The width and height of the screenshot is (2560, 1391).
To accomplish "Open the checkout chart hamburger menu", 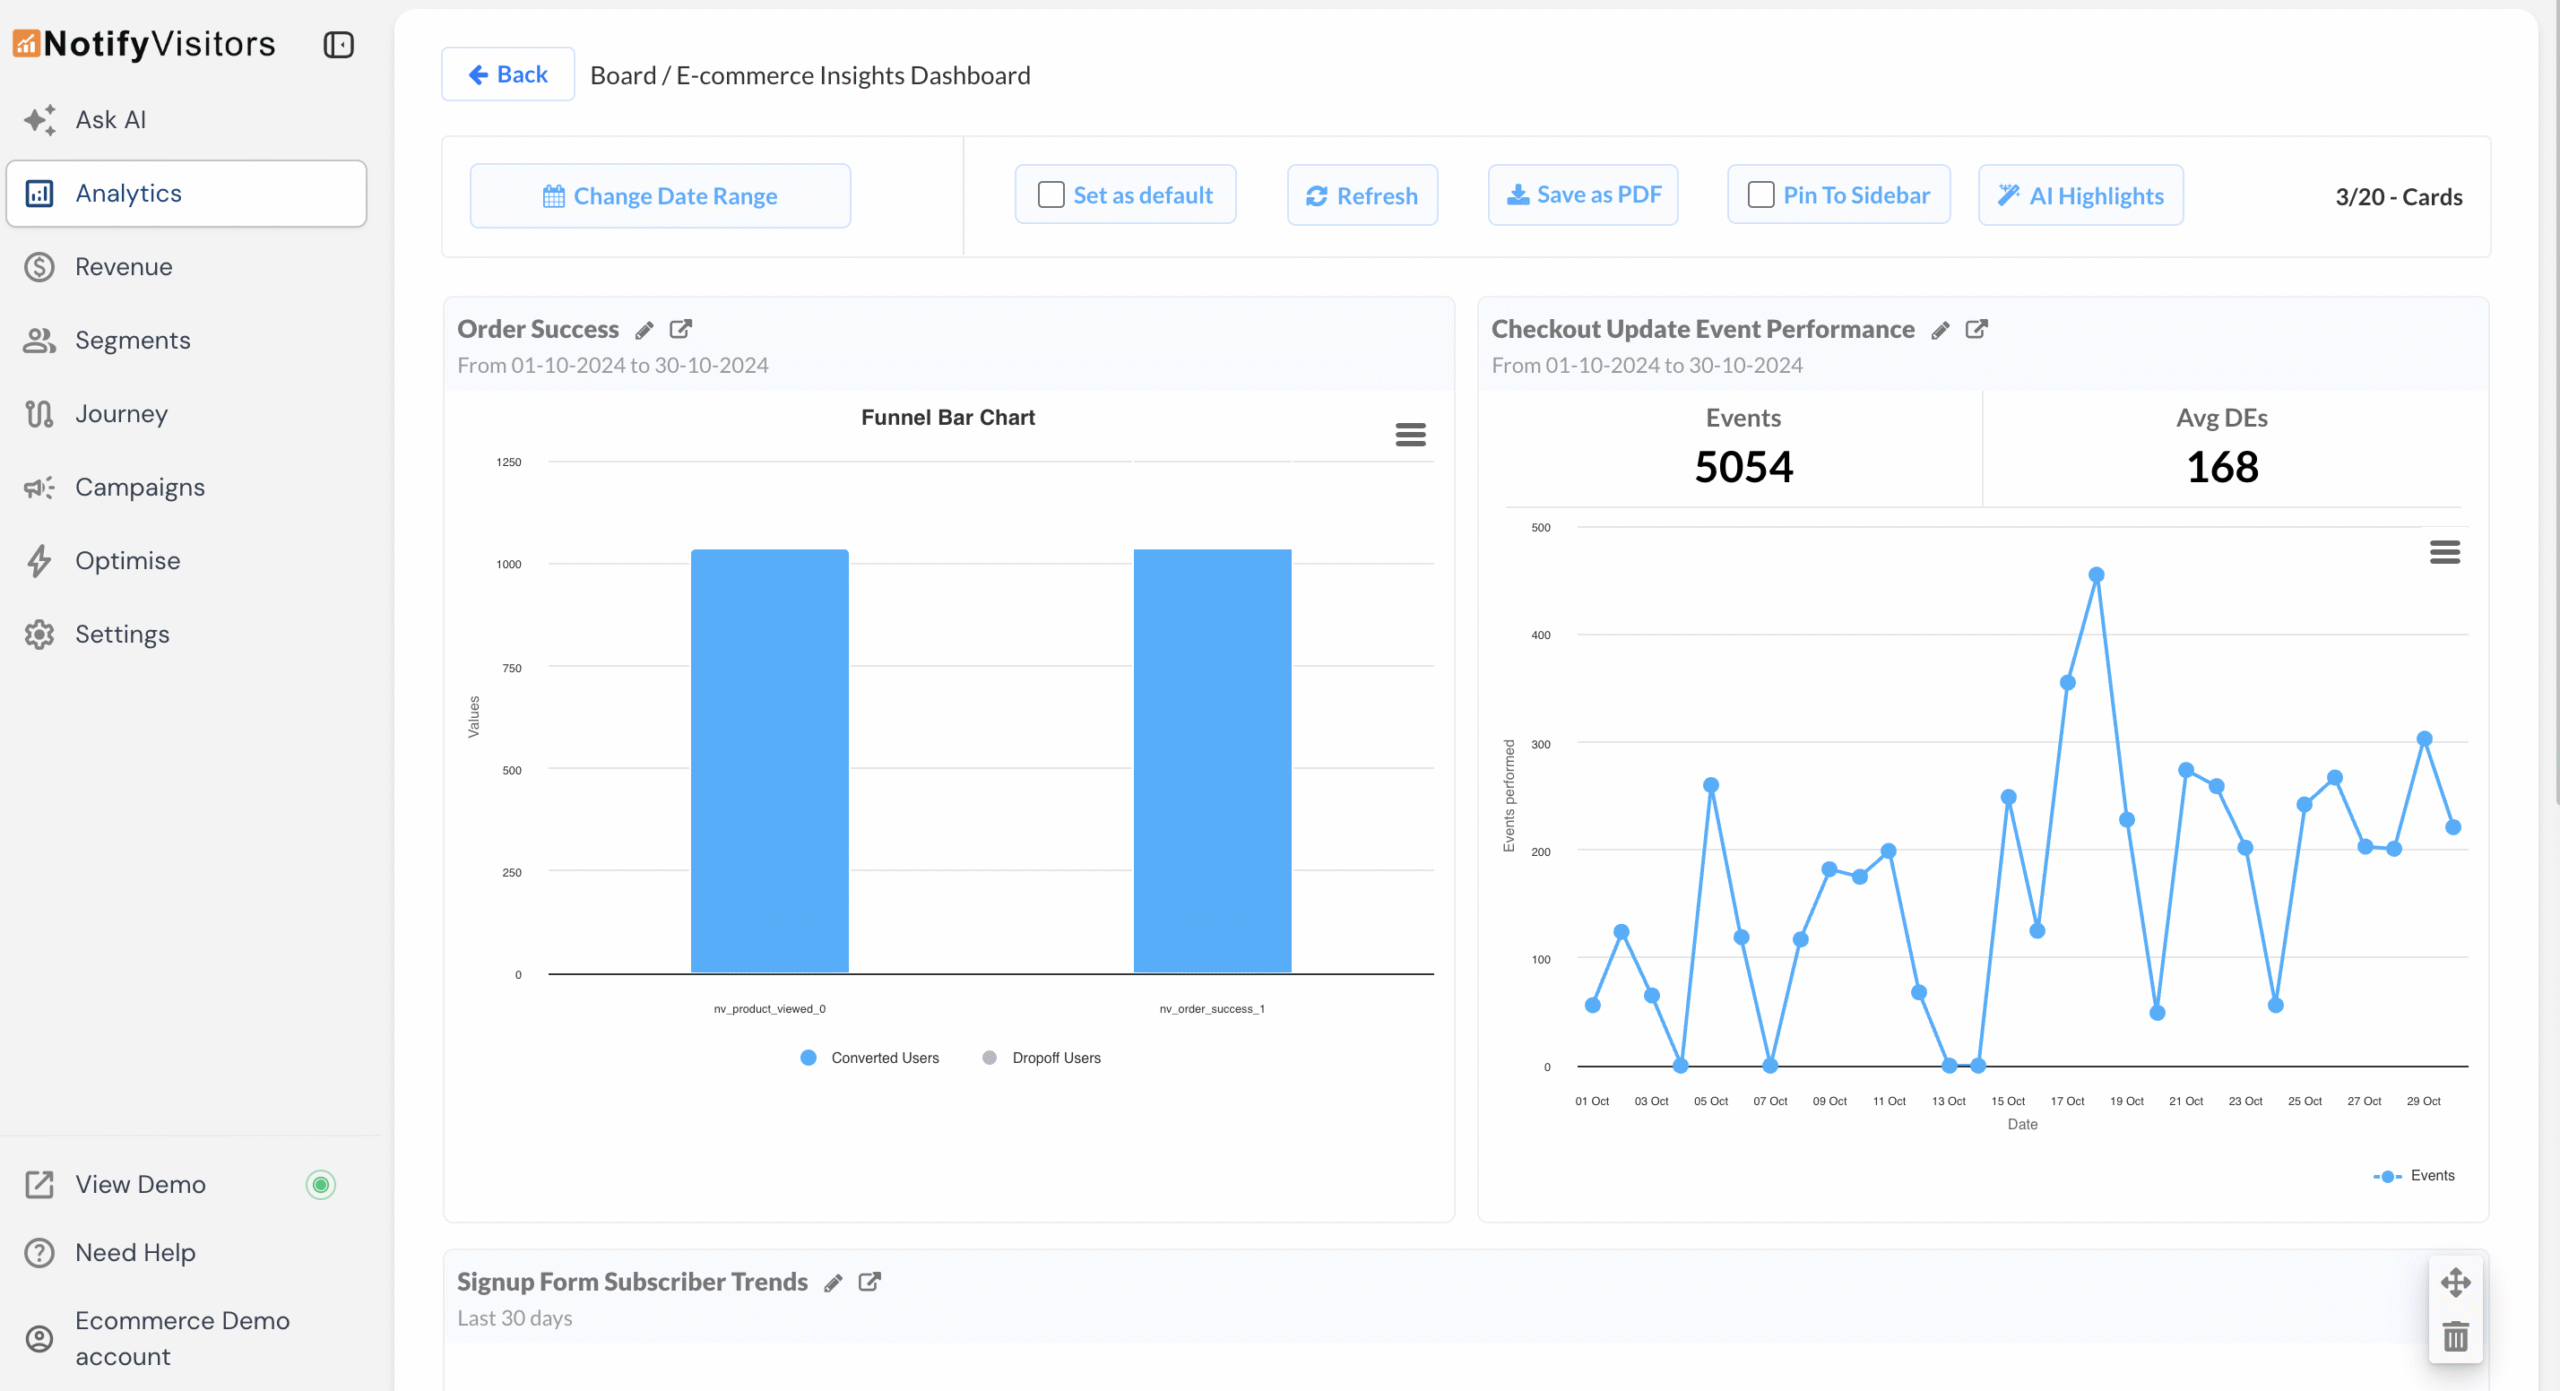I will [x=2444, y=551].
